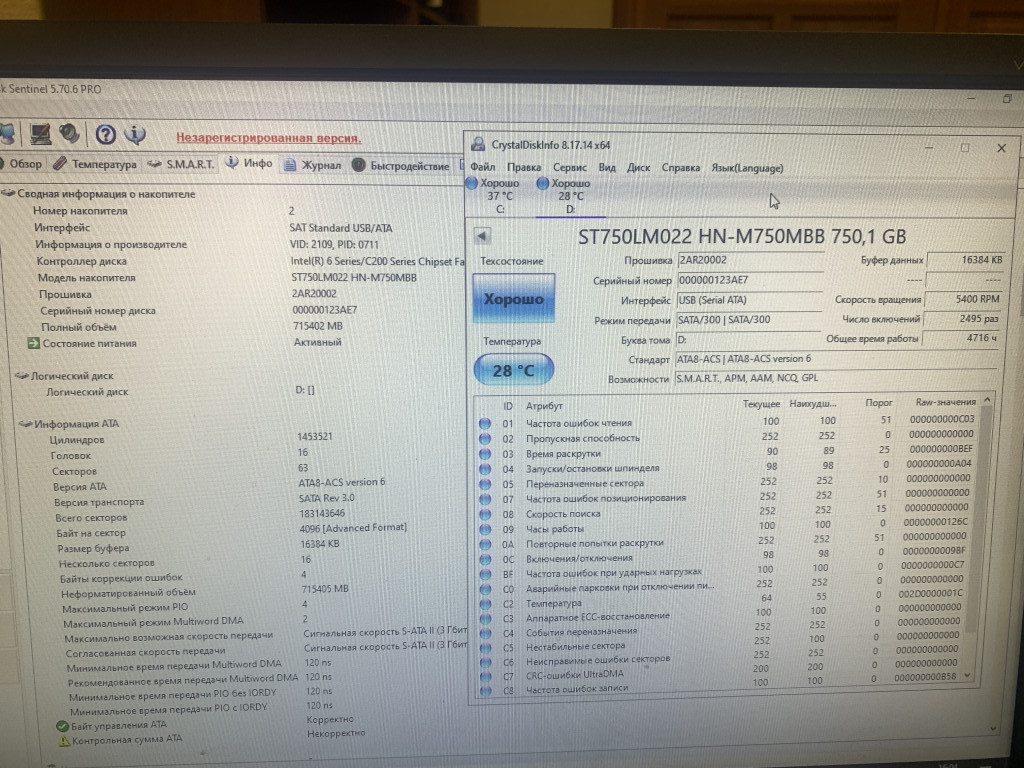Click green arrow icon beside 'Состояние питания'
Screen dimensions: 1024x768
coord(33,343)
